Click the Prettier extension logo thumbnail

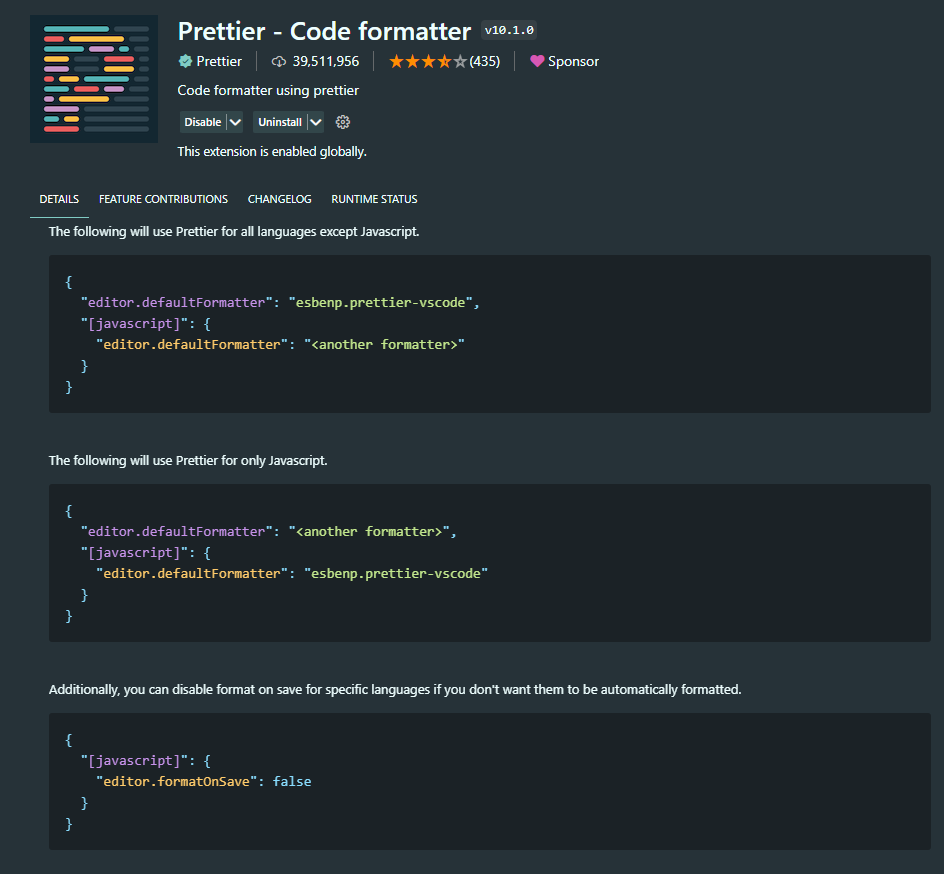(94, 79)
